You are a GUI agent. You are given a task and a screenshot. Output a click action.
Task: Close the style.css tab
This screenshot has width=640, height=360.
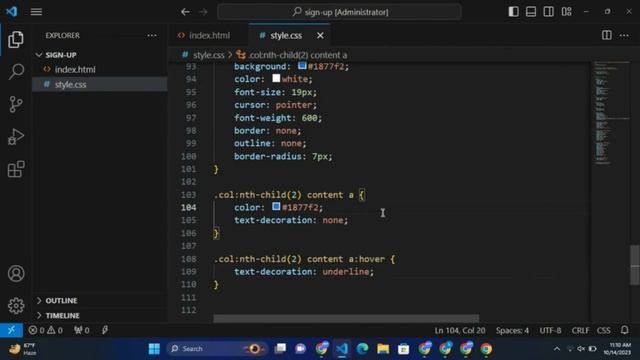point(320,36)
